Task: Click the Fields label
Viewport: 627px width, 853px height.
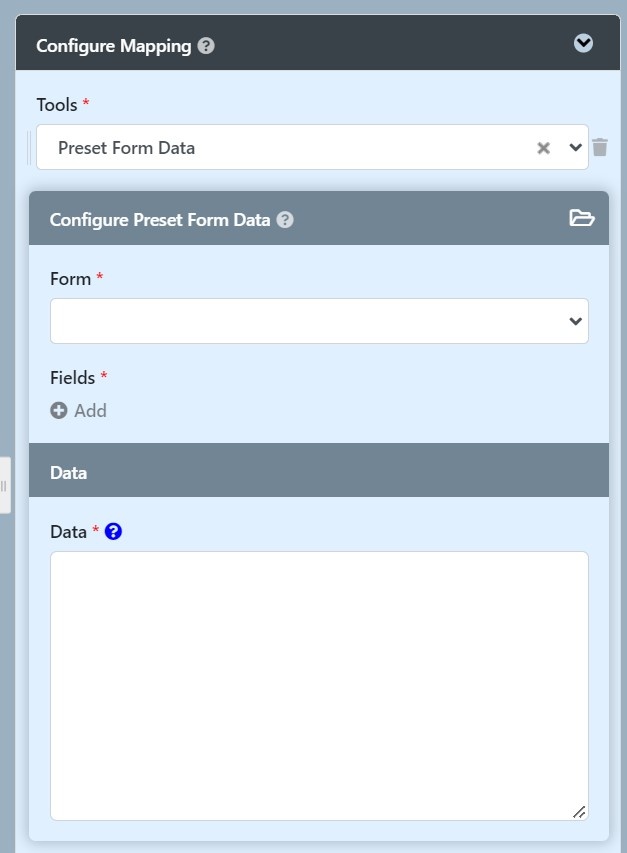Action: pos(72,378)
